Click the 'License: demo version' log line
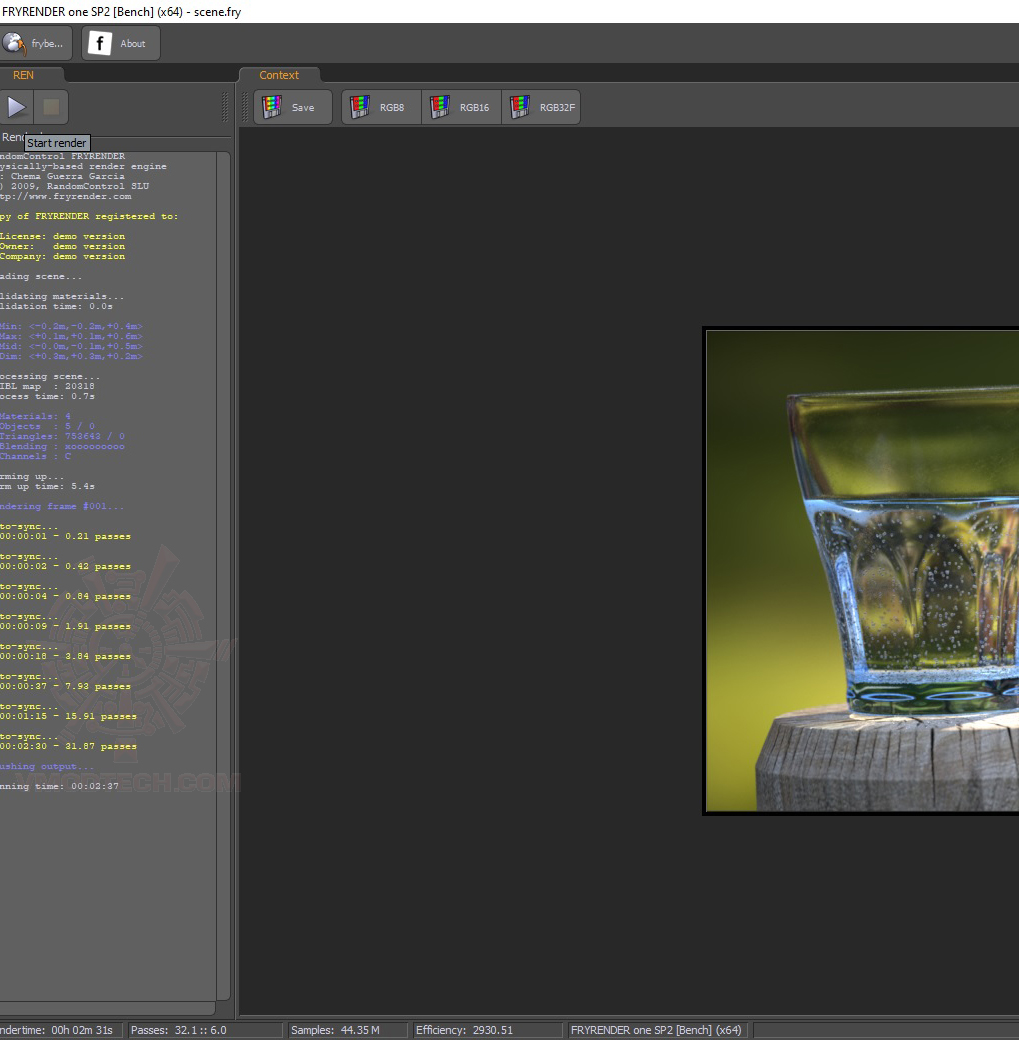Screen dimensions: 1019x1040 click(x=62, y=236)
